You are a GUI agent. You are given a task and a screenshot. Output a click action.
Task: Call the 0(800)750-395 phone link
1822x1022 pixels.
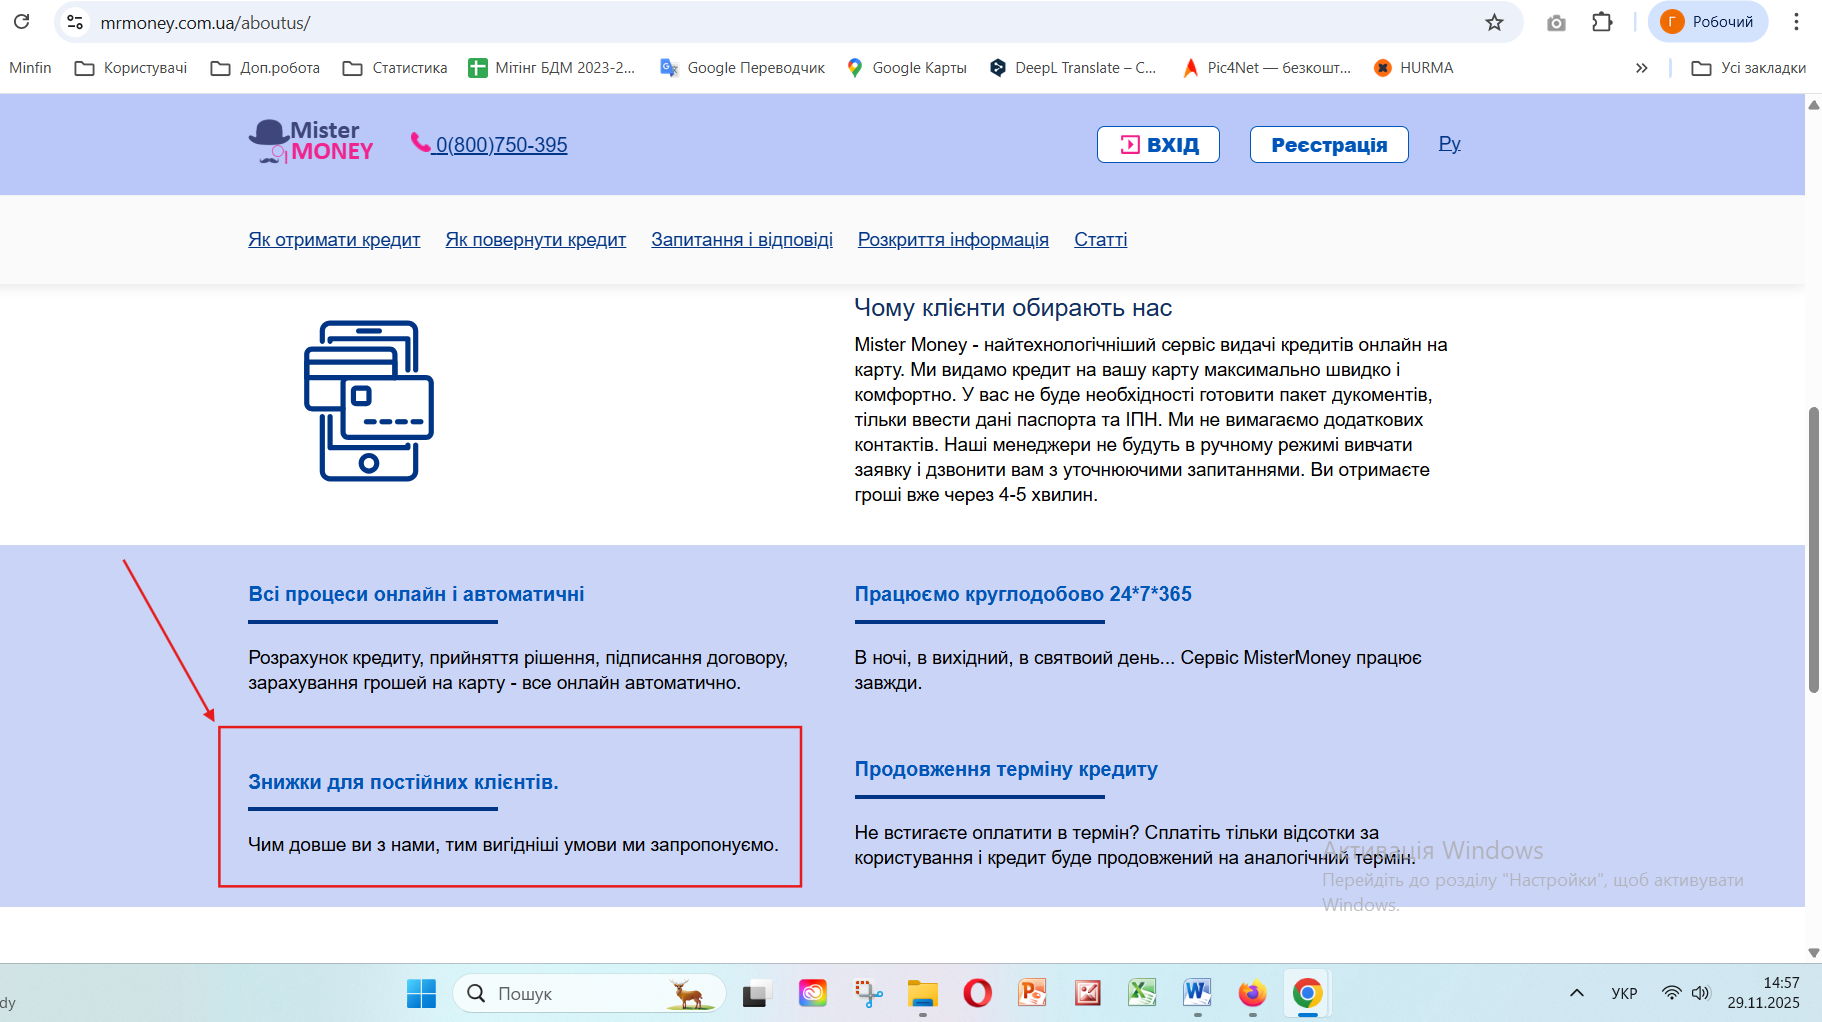[x=490, y=144]
